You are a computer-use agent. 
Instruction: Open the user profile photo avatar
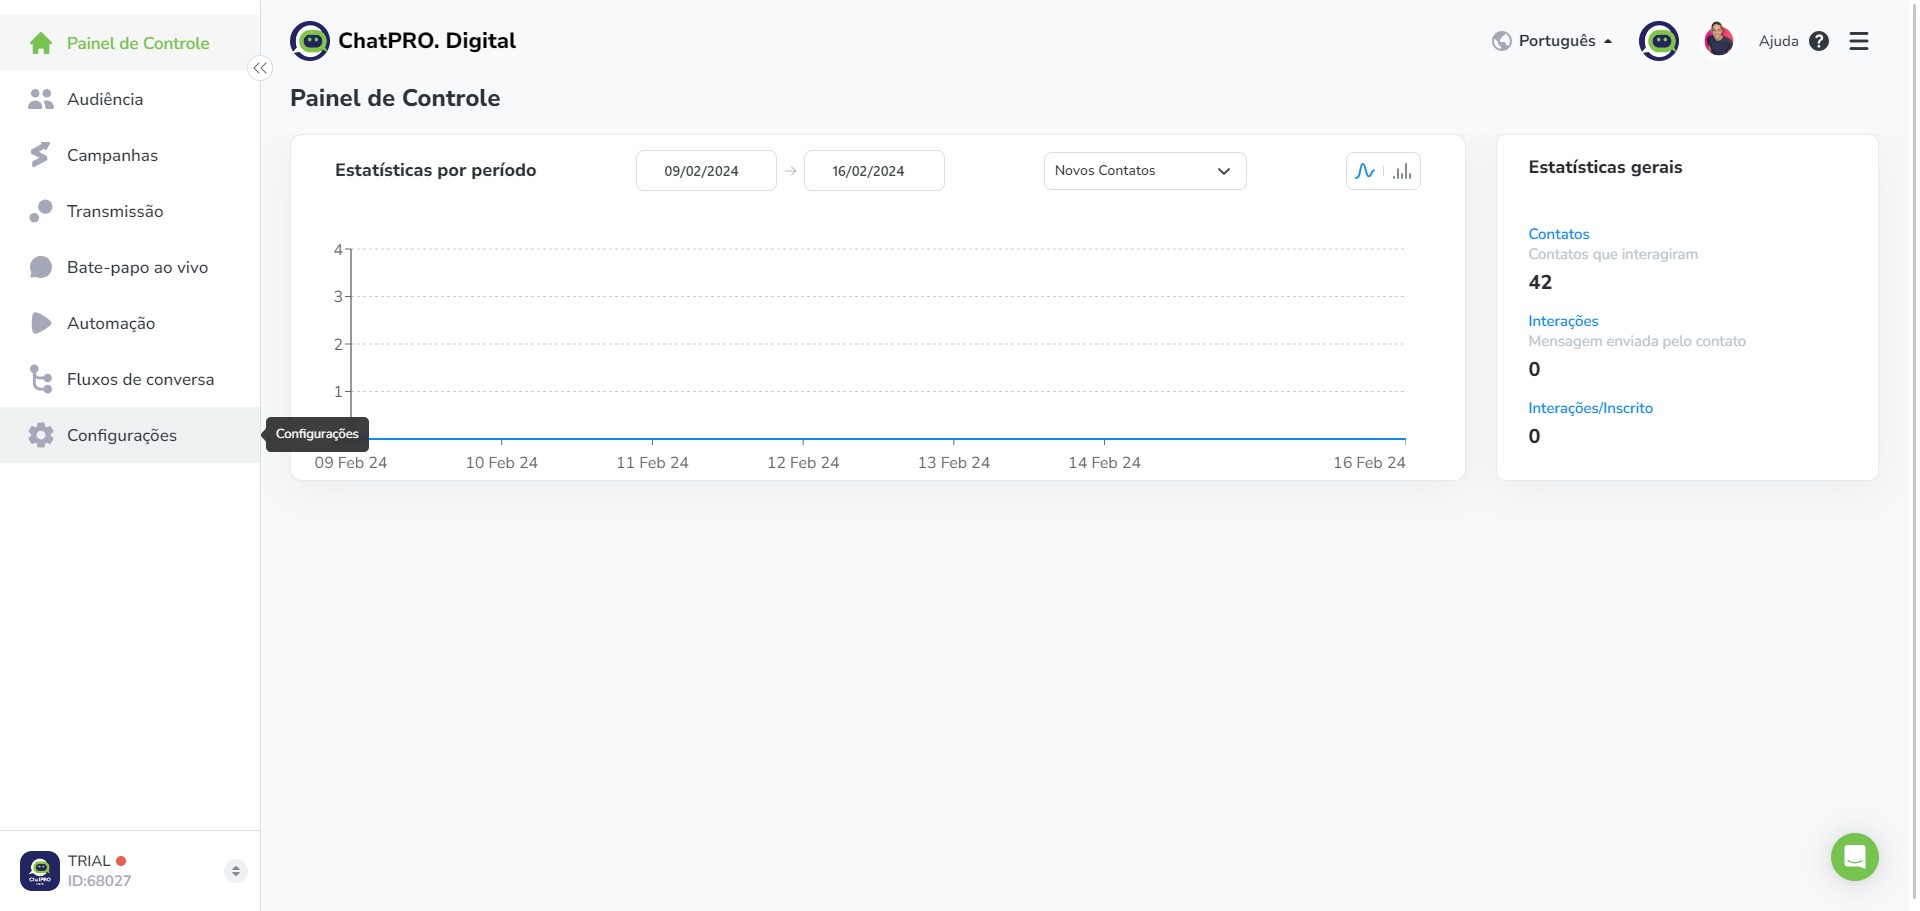click(x=1719, y=41)
